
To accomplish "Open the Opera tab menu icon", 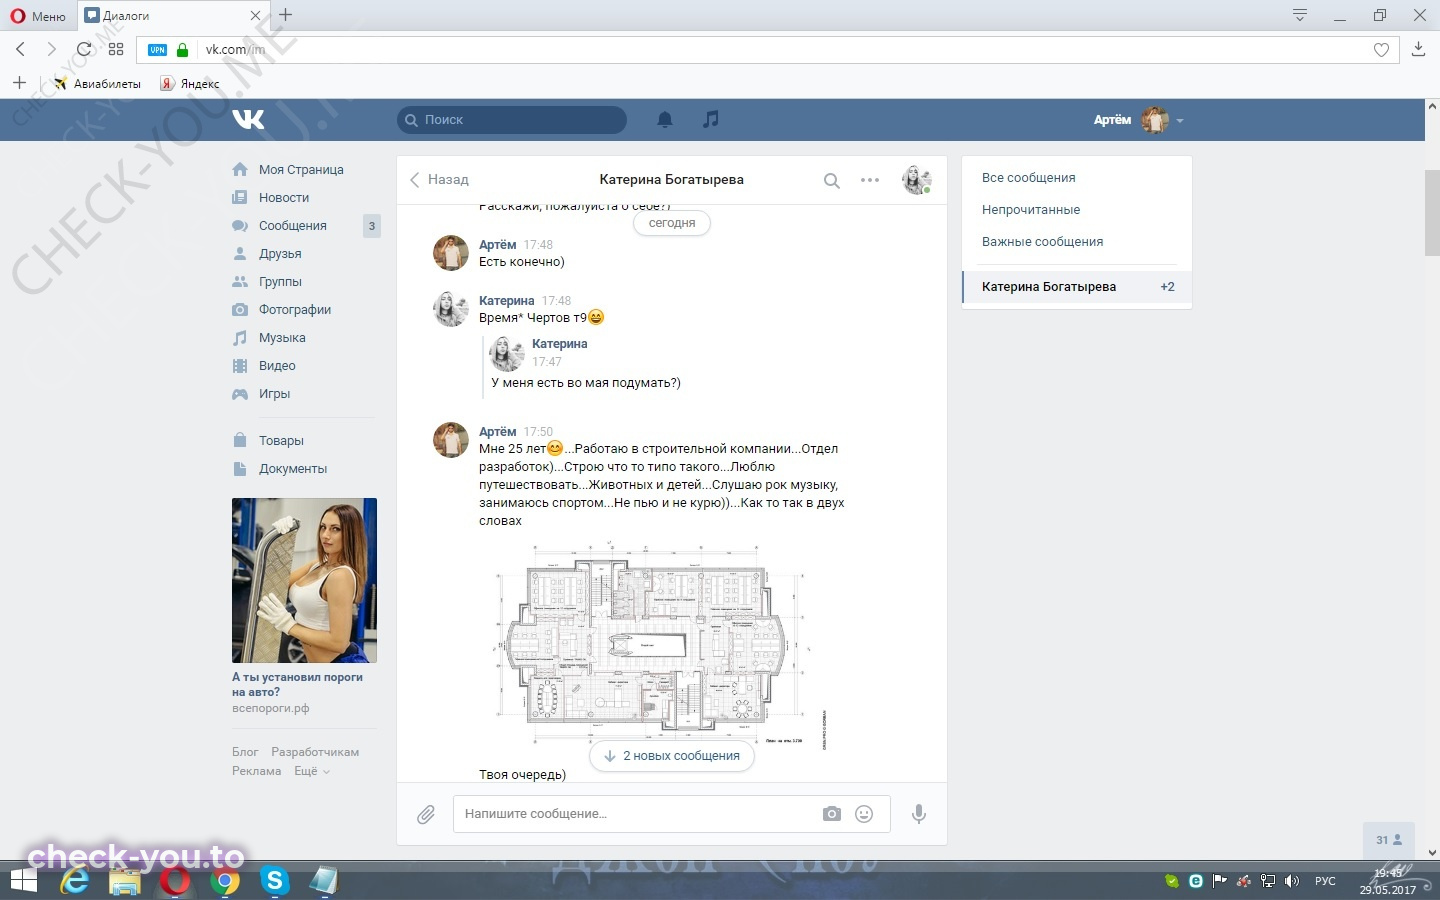I will coord(1299,15).
